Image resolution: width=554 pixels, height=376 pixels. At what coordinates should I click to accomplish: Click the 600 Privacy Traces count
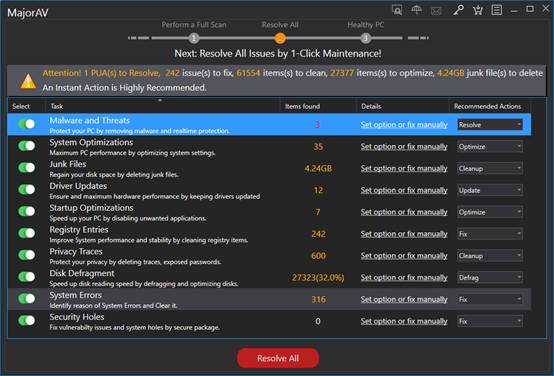(x=318, y=256)
